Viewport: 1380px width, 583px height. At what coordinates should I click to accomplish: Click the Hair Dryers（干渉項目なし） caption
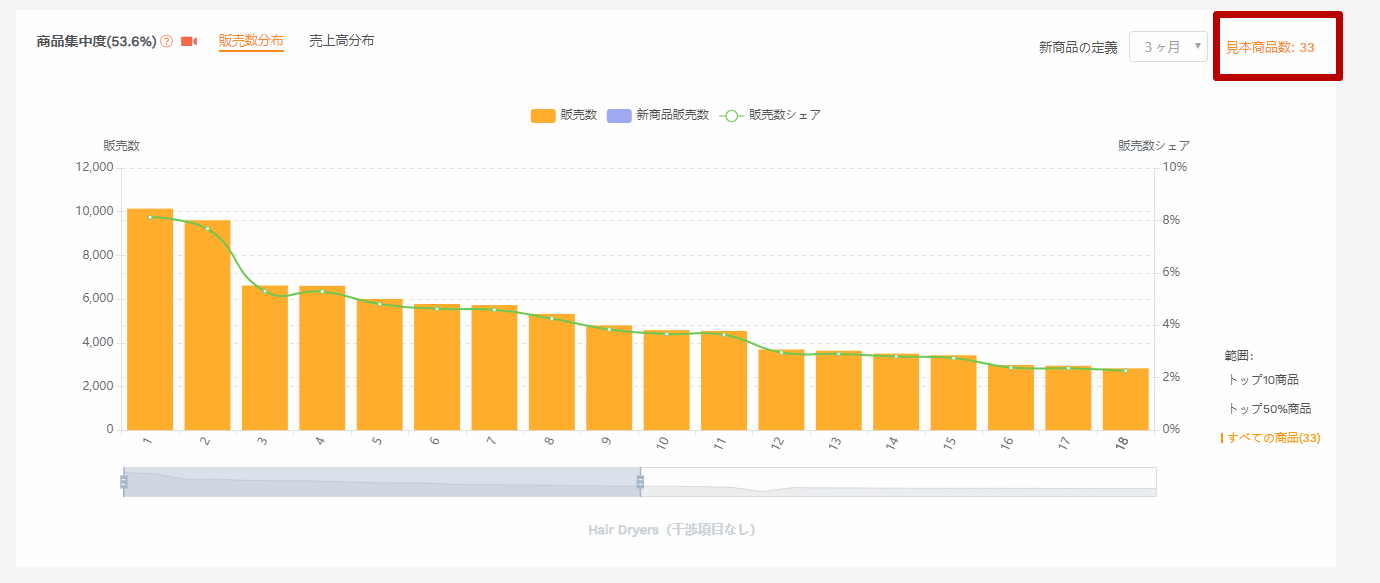tap(672, 529)
